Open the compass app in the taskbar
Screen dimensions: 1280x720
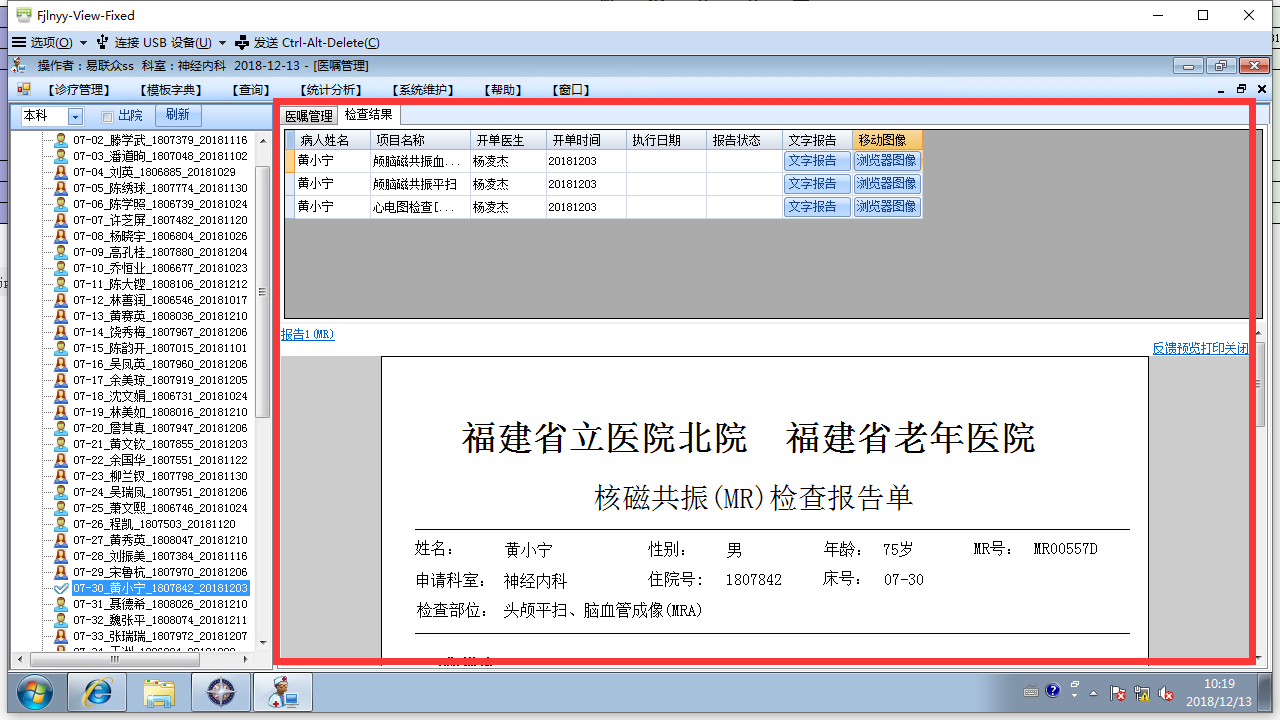[220, 692]
